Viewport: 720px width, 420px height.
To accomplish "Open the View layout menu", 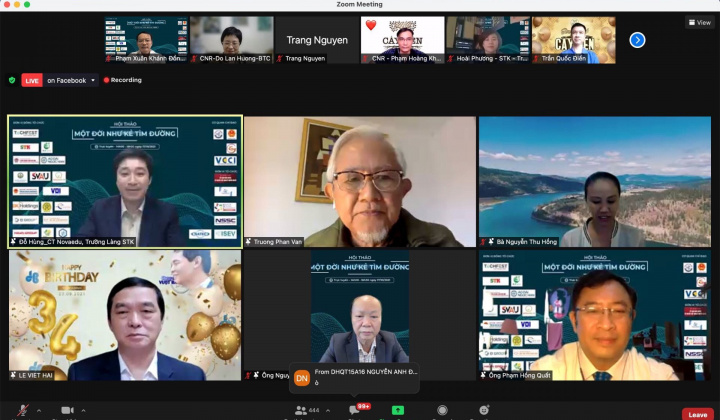I will (700, 22).
